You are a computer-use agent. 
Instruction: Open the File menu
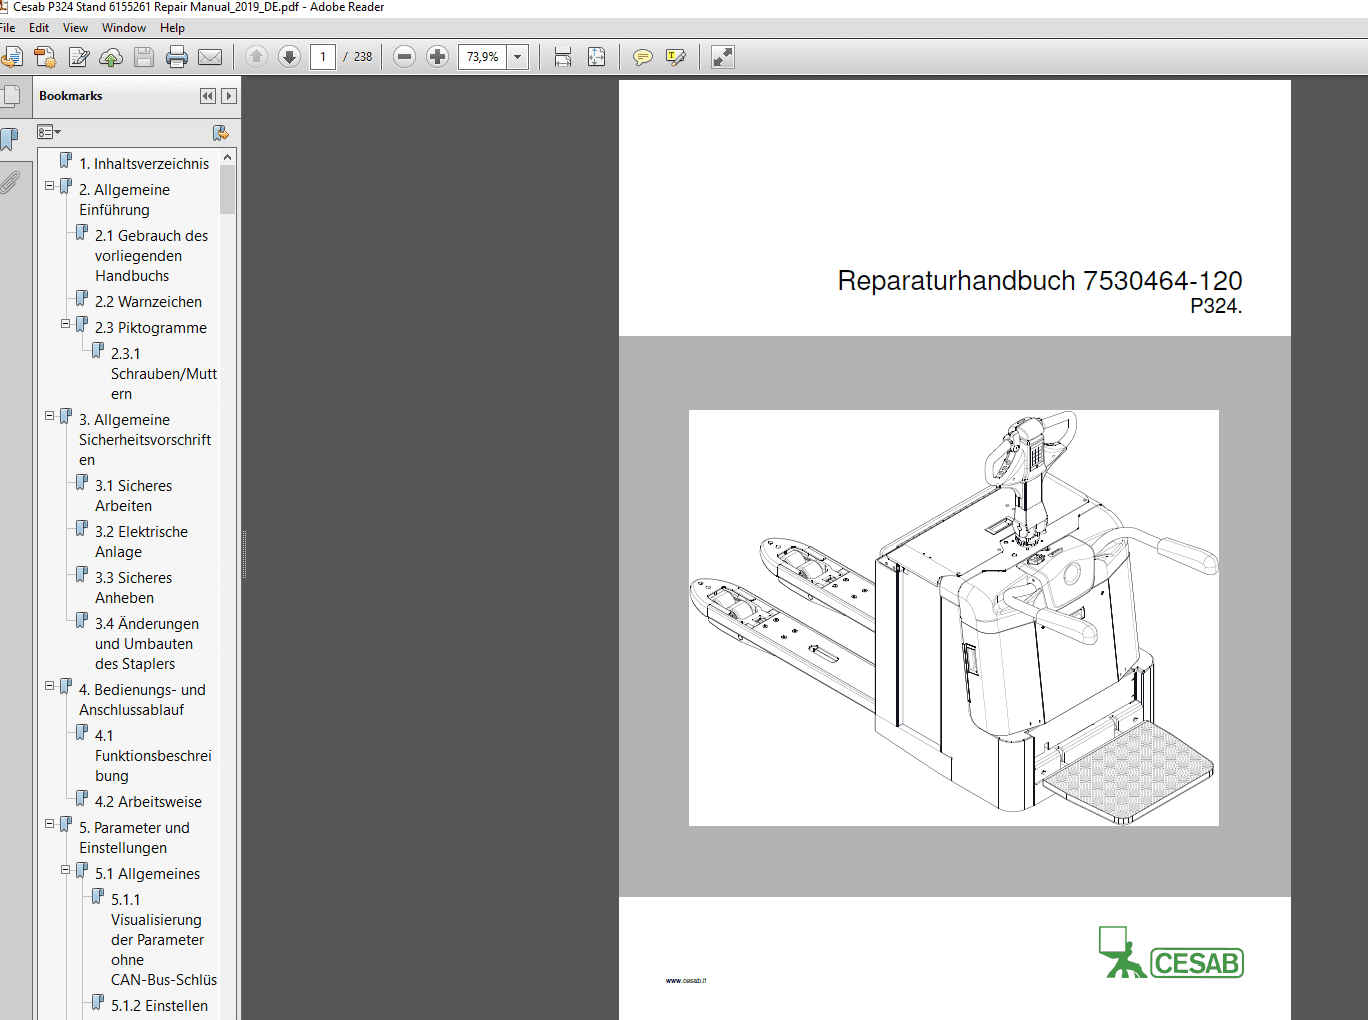(8, 28)
